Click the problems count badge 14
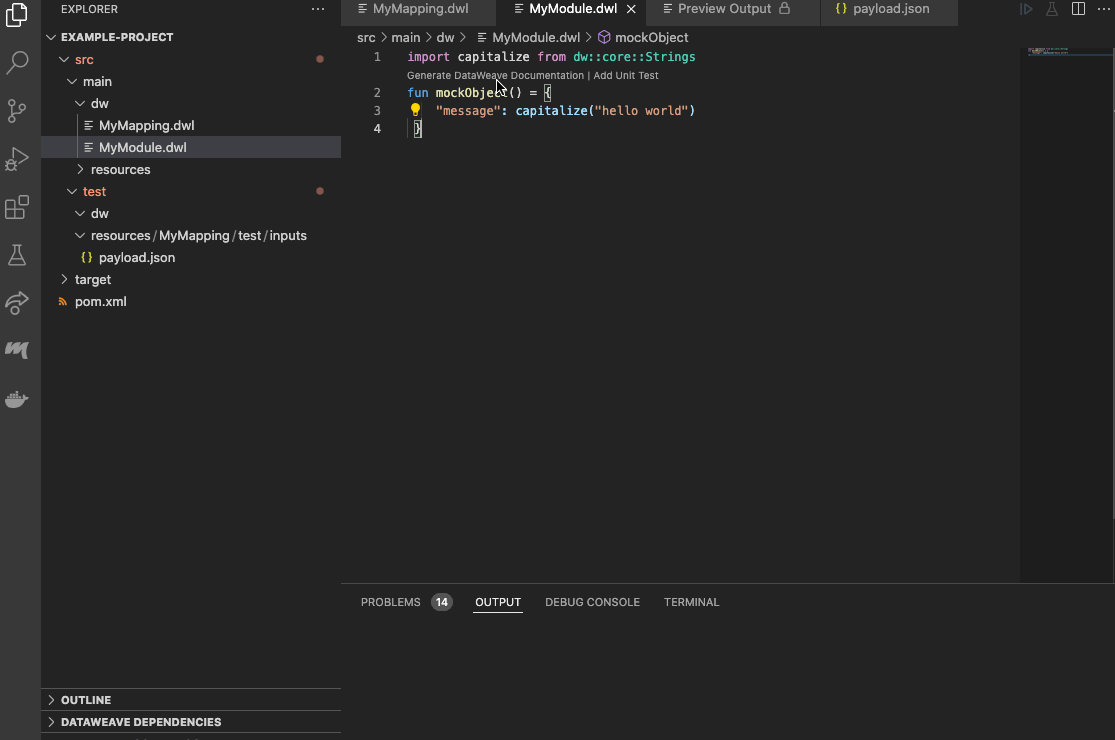The image size is (1115, 740). pyautogui.click(x=442, y=602)
